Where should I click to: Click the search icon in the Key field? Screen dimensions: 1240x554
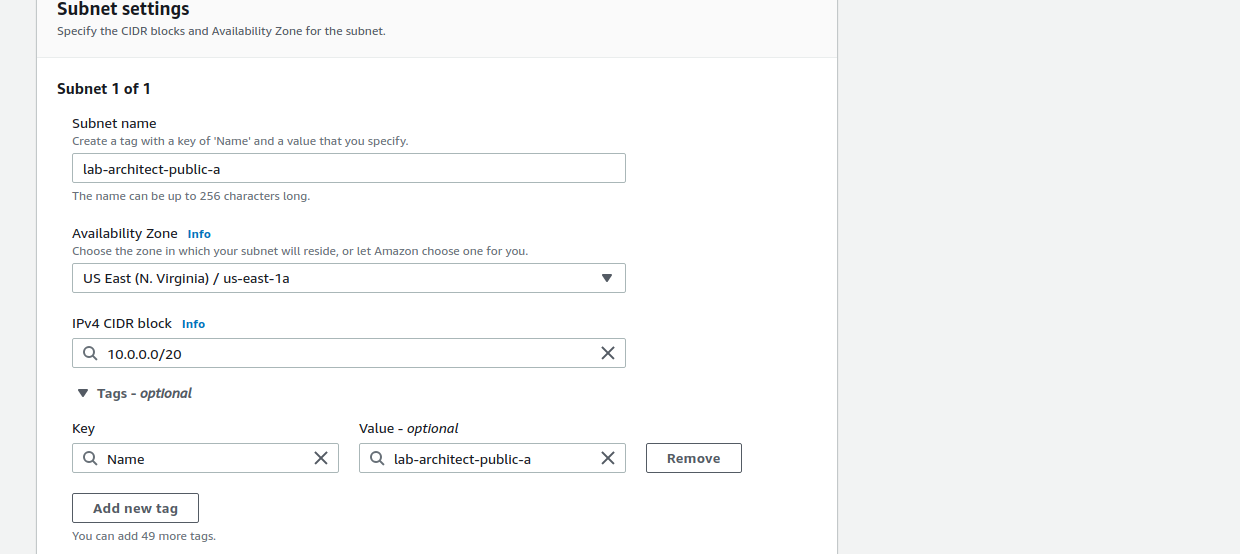point(90,458)
